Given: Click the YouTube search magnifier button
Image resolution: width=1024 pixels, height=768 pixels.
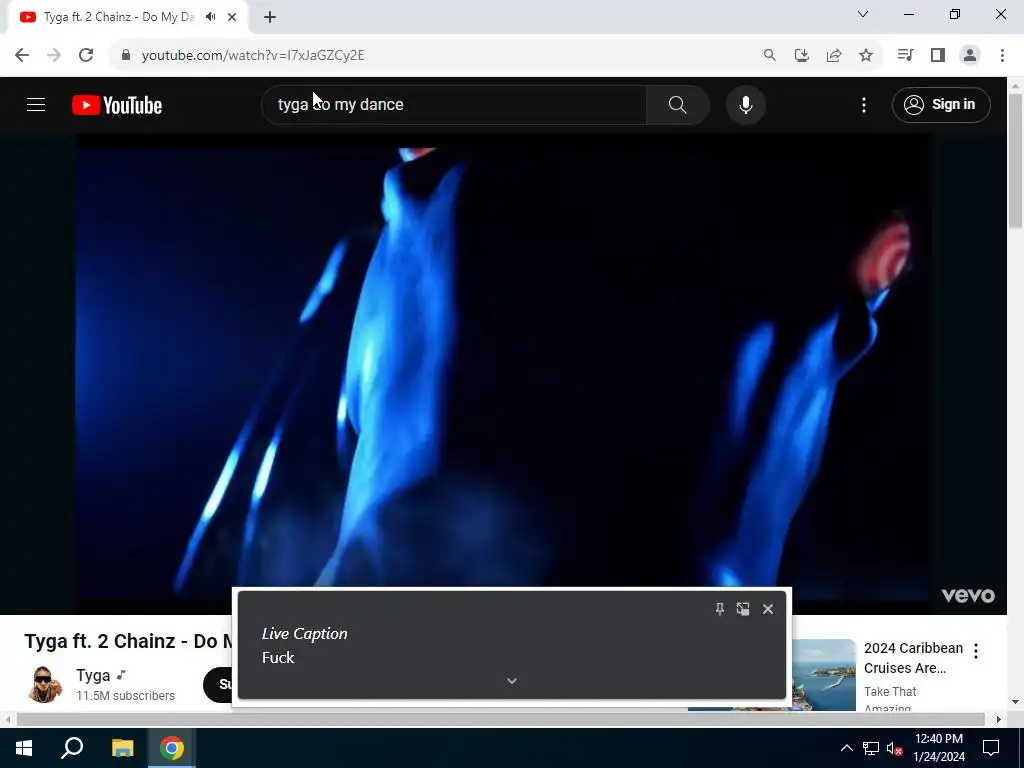Looking at the screenshot, I should (677, 104).
